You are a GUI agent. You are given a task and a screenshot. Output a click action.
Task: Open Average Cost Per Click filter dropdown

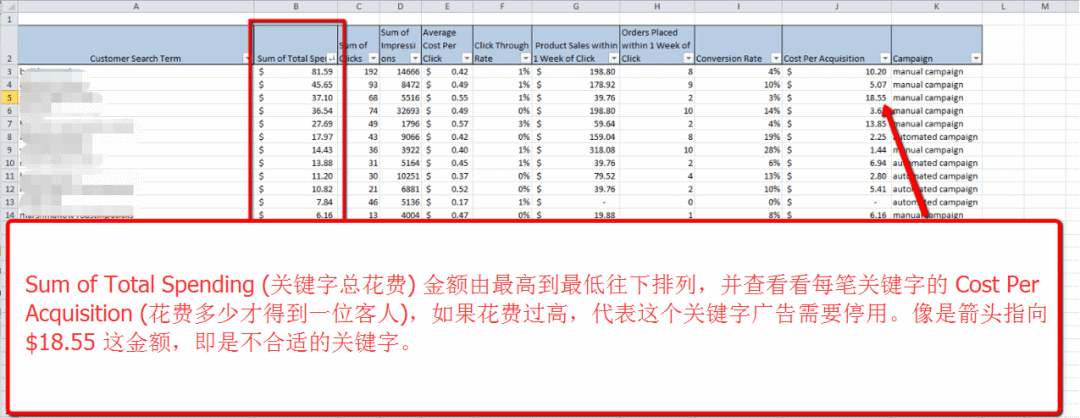click(466, 59)
